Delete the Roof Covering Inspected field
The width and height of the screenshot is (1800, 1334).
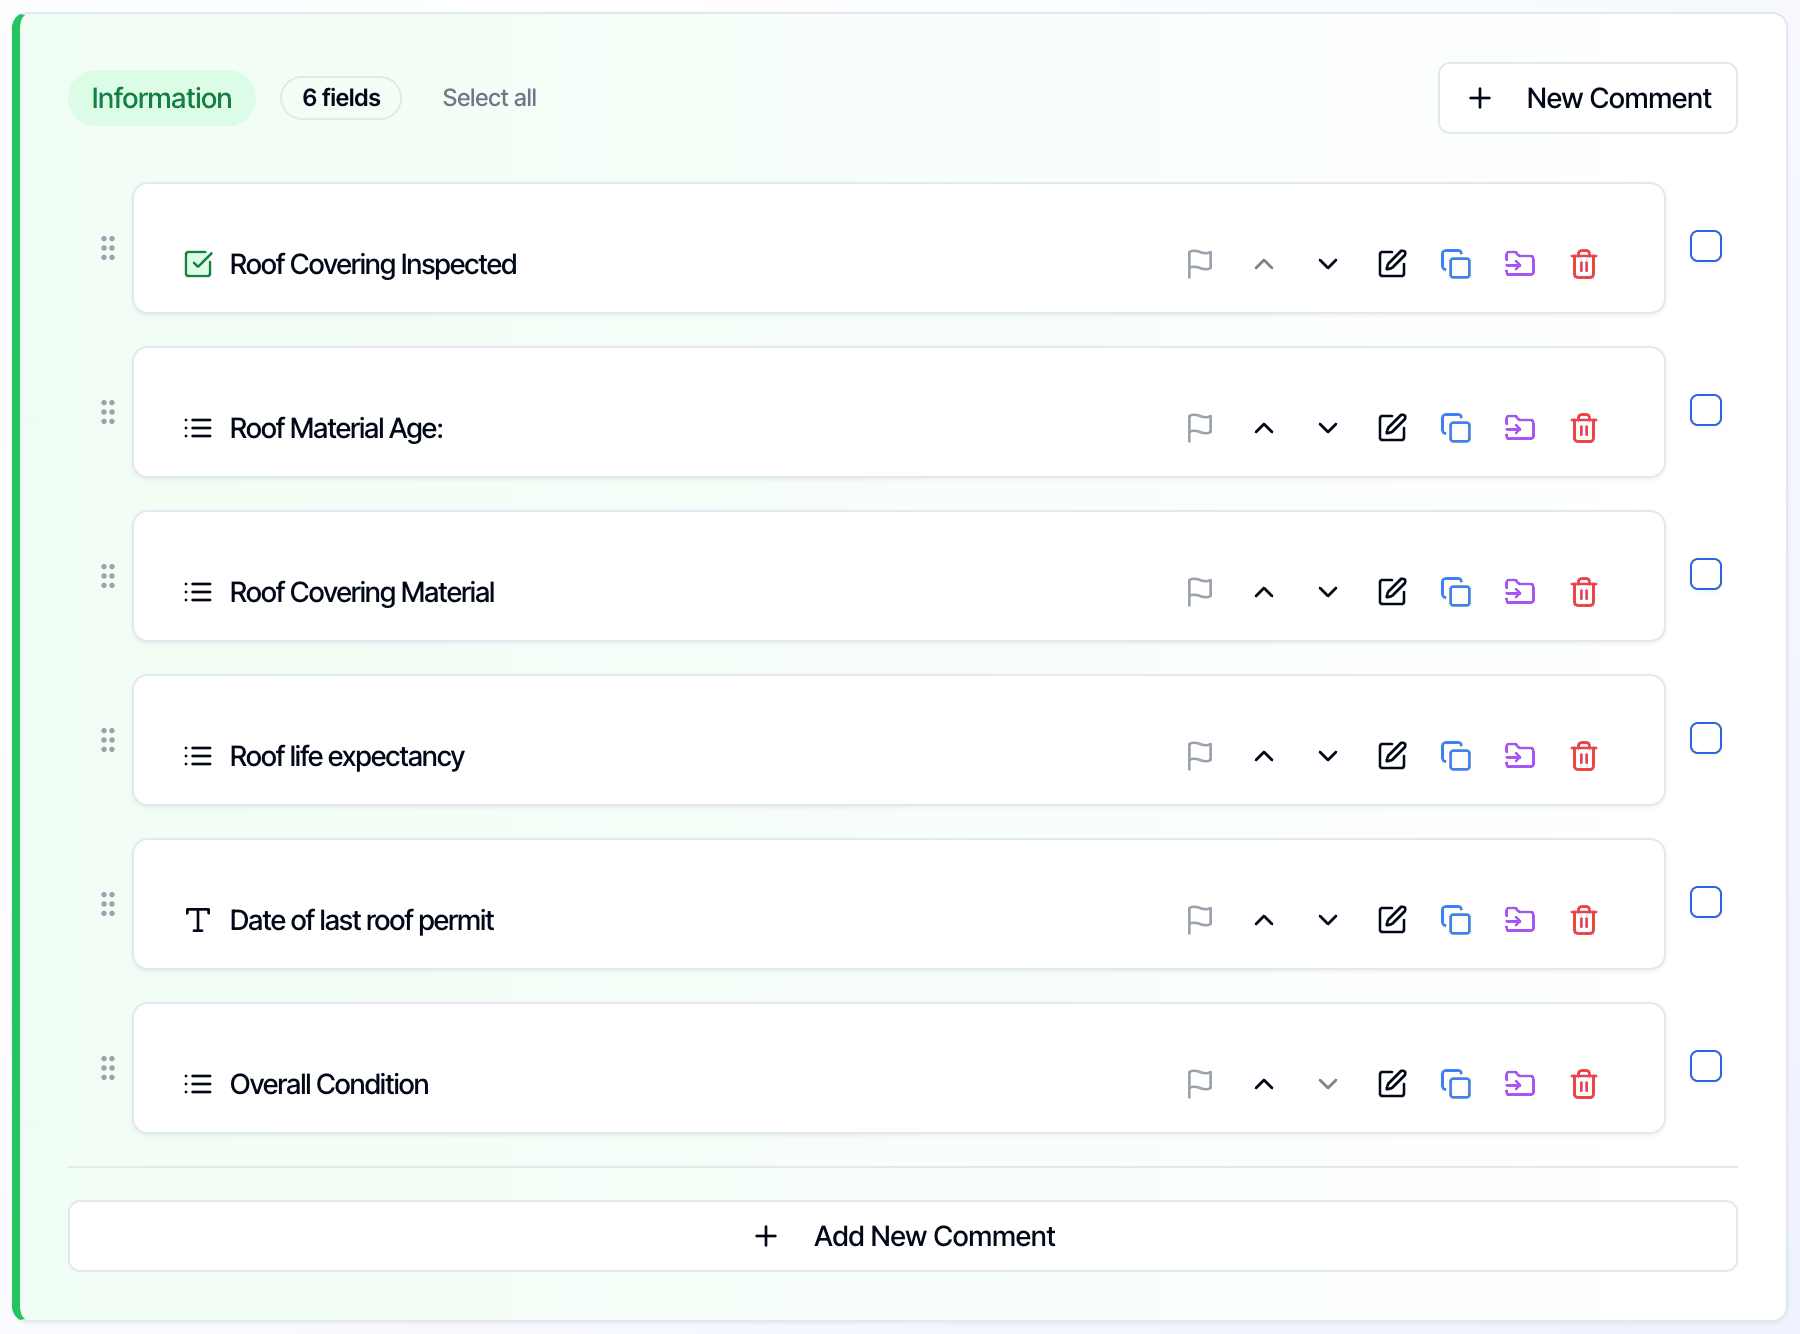(x=1584, y=264)
